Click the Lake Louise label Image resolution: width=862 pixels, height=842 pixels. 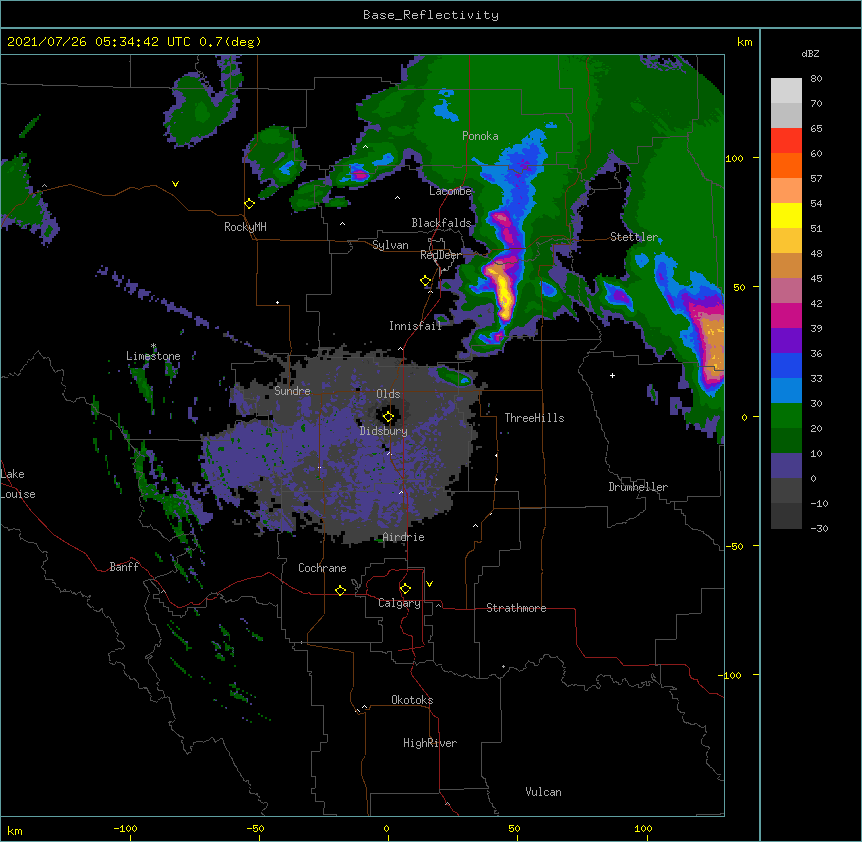pyautogui.click(x=18, y=484)
